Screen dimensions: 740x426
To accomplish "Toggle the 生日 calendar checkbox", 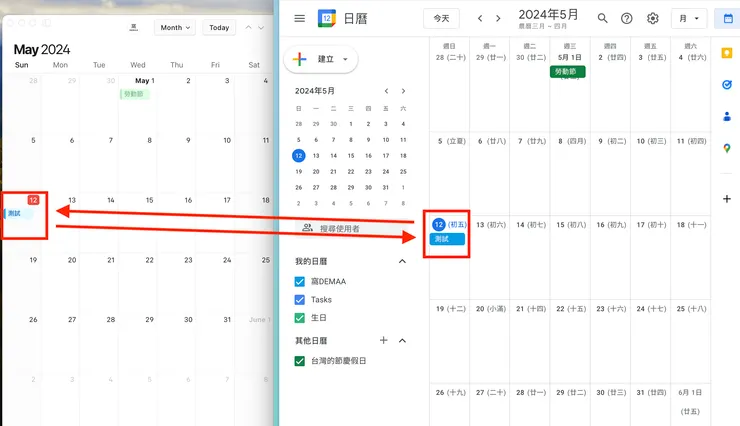I will point(299,318).
